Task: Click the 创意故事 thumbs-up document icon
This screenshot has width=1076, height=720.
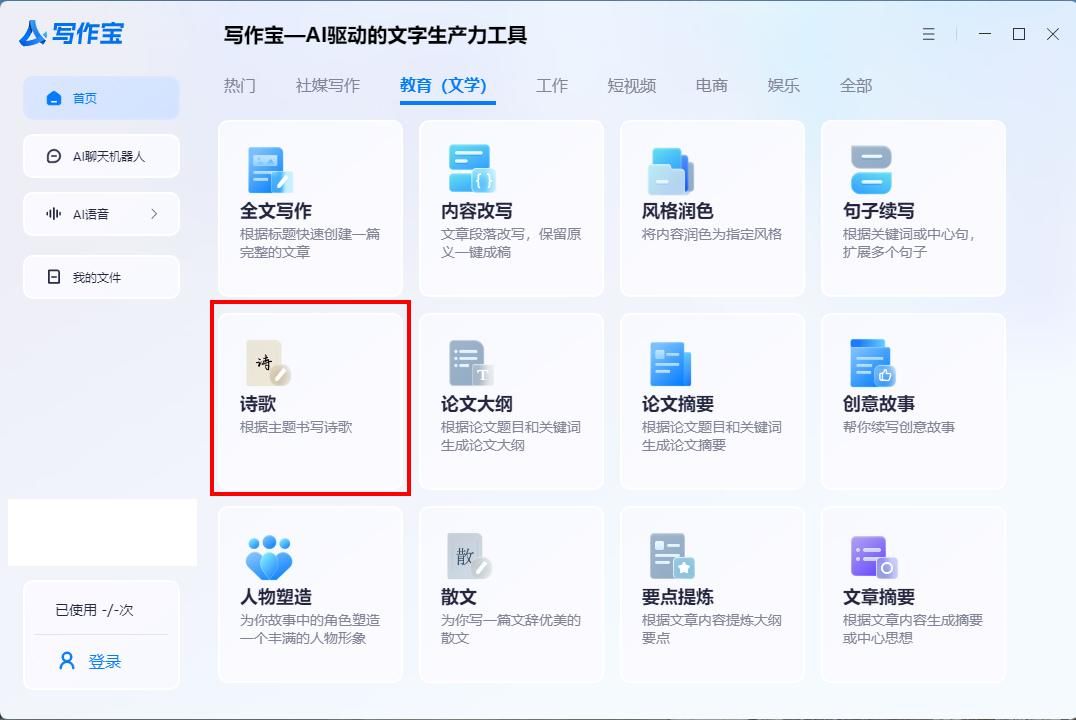Action: click(x=872, y=363)
